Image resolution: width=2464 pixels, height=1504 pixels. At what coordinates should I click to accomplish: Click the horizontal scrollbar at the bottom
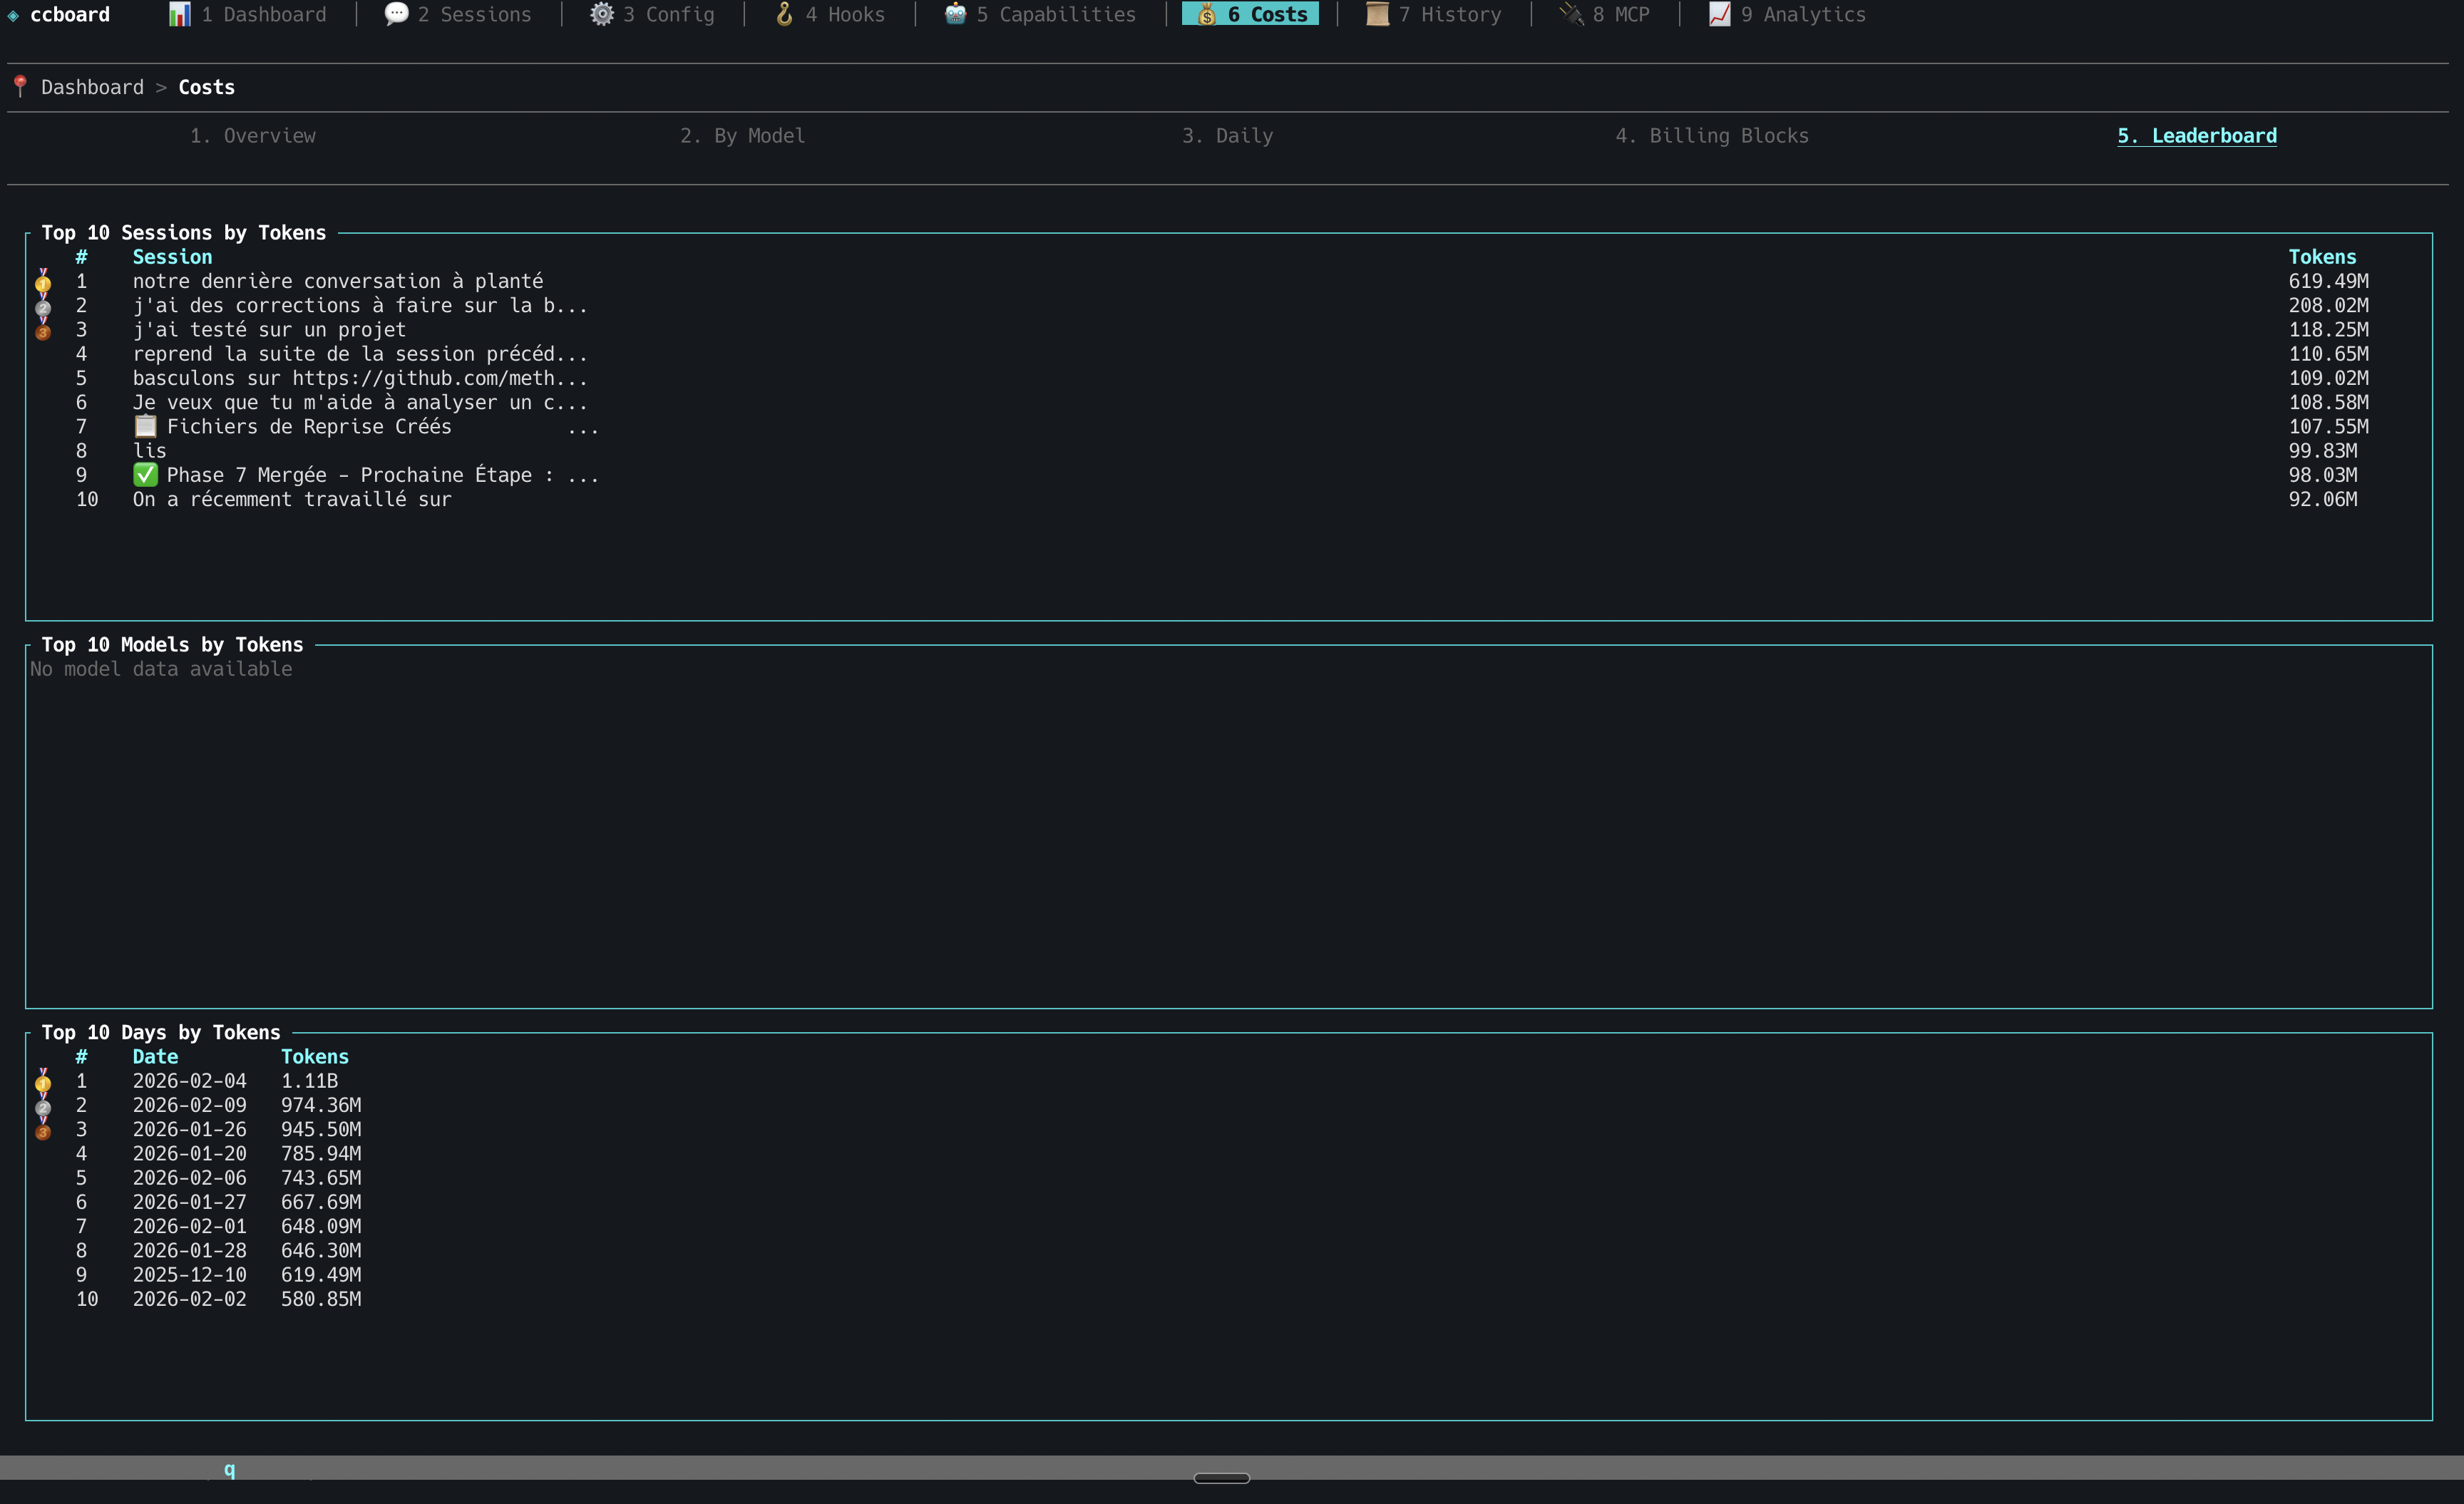1222,1478
